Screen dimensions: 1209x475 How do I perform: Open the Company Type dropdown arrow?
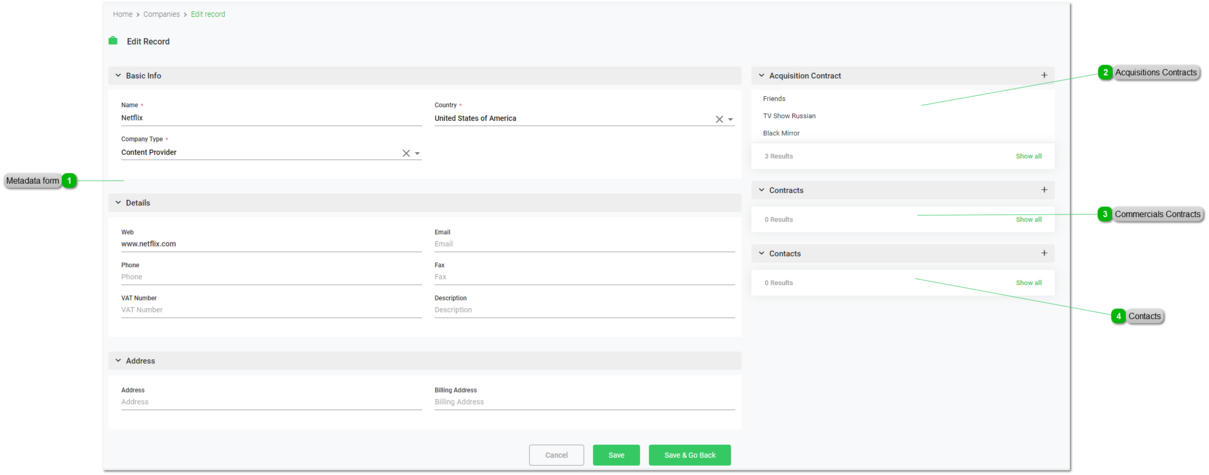[417, 154]
